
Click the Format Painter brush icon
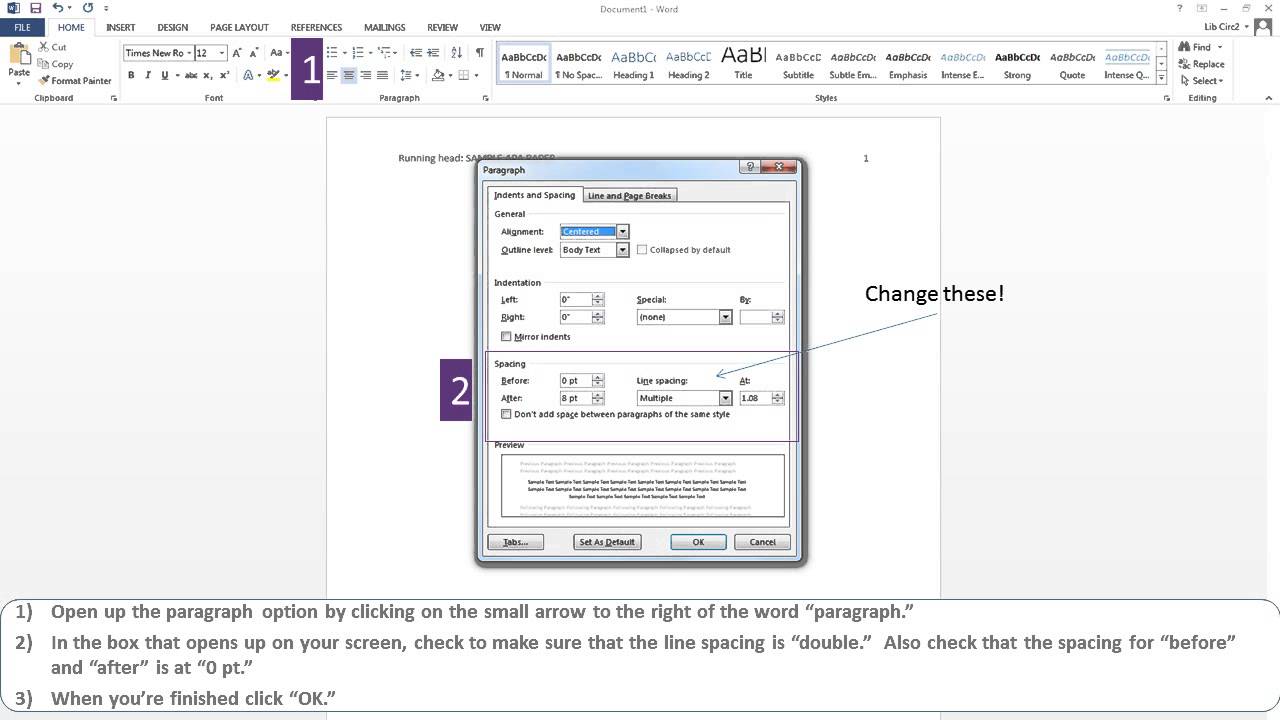(x=44, y=81)
